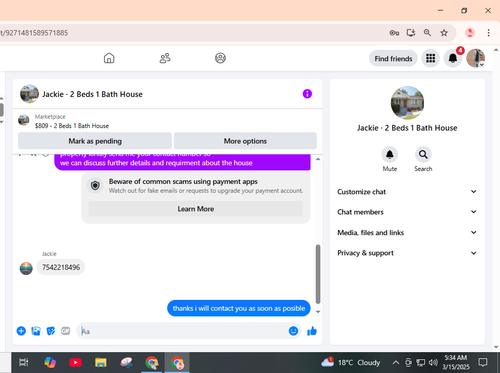This screenshot has height=373, width=500.
Task: Click the first Chrome taskbar icon
Action: [152, 362]
